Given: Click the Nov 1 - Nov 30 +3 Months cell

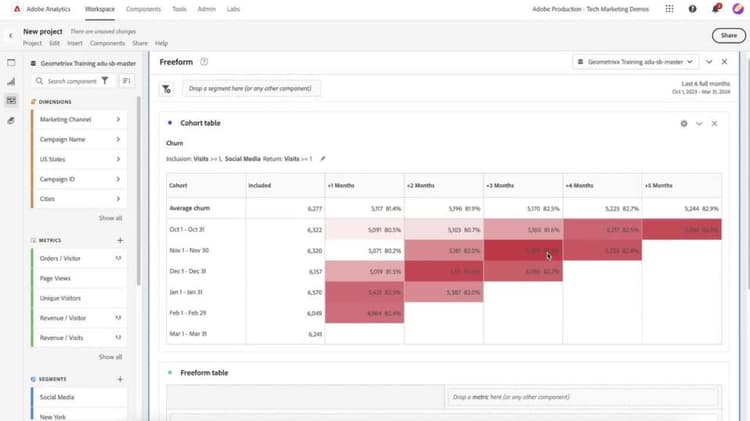Looking at the screenshot, I should (523, 251).
